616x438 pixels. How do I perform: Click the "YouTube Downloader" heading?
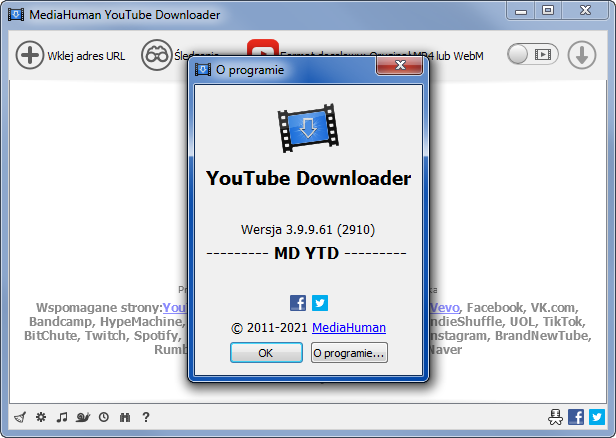pos(308,178)
